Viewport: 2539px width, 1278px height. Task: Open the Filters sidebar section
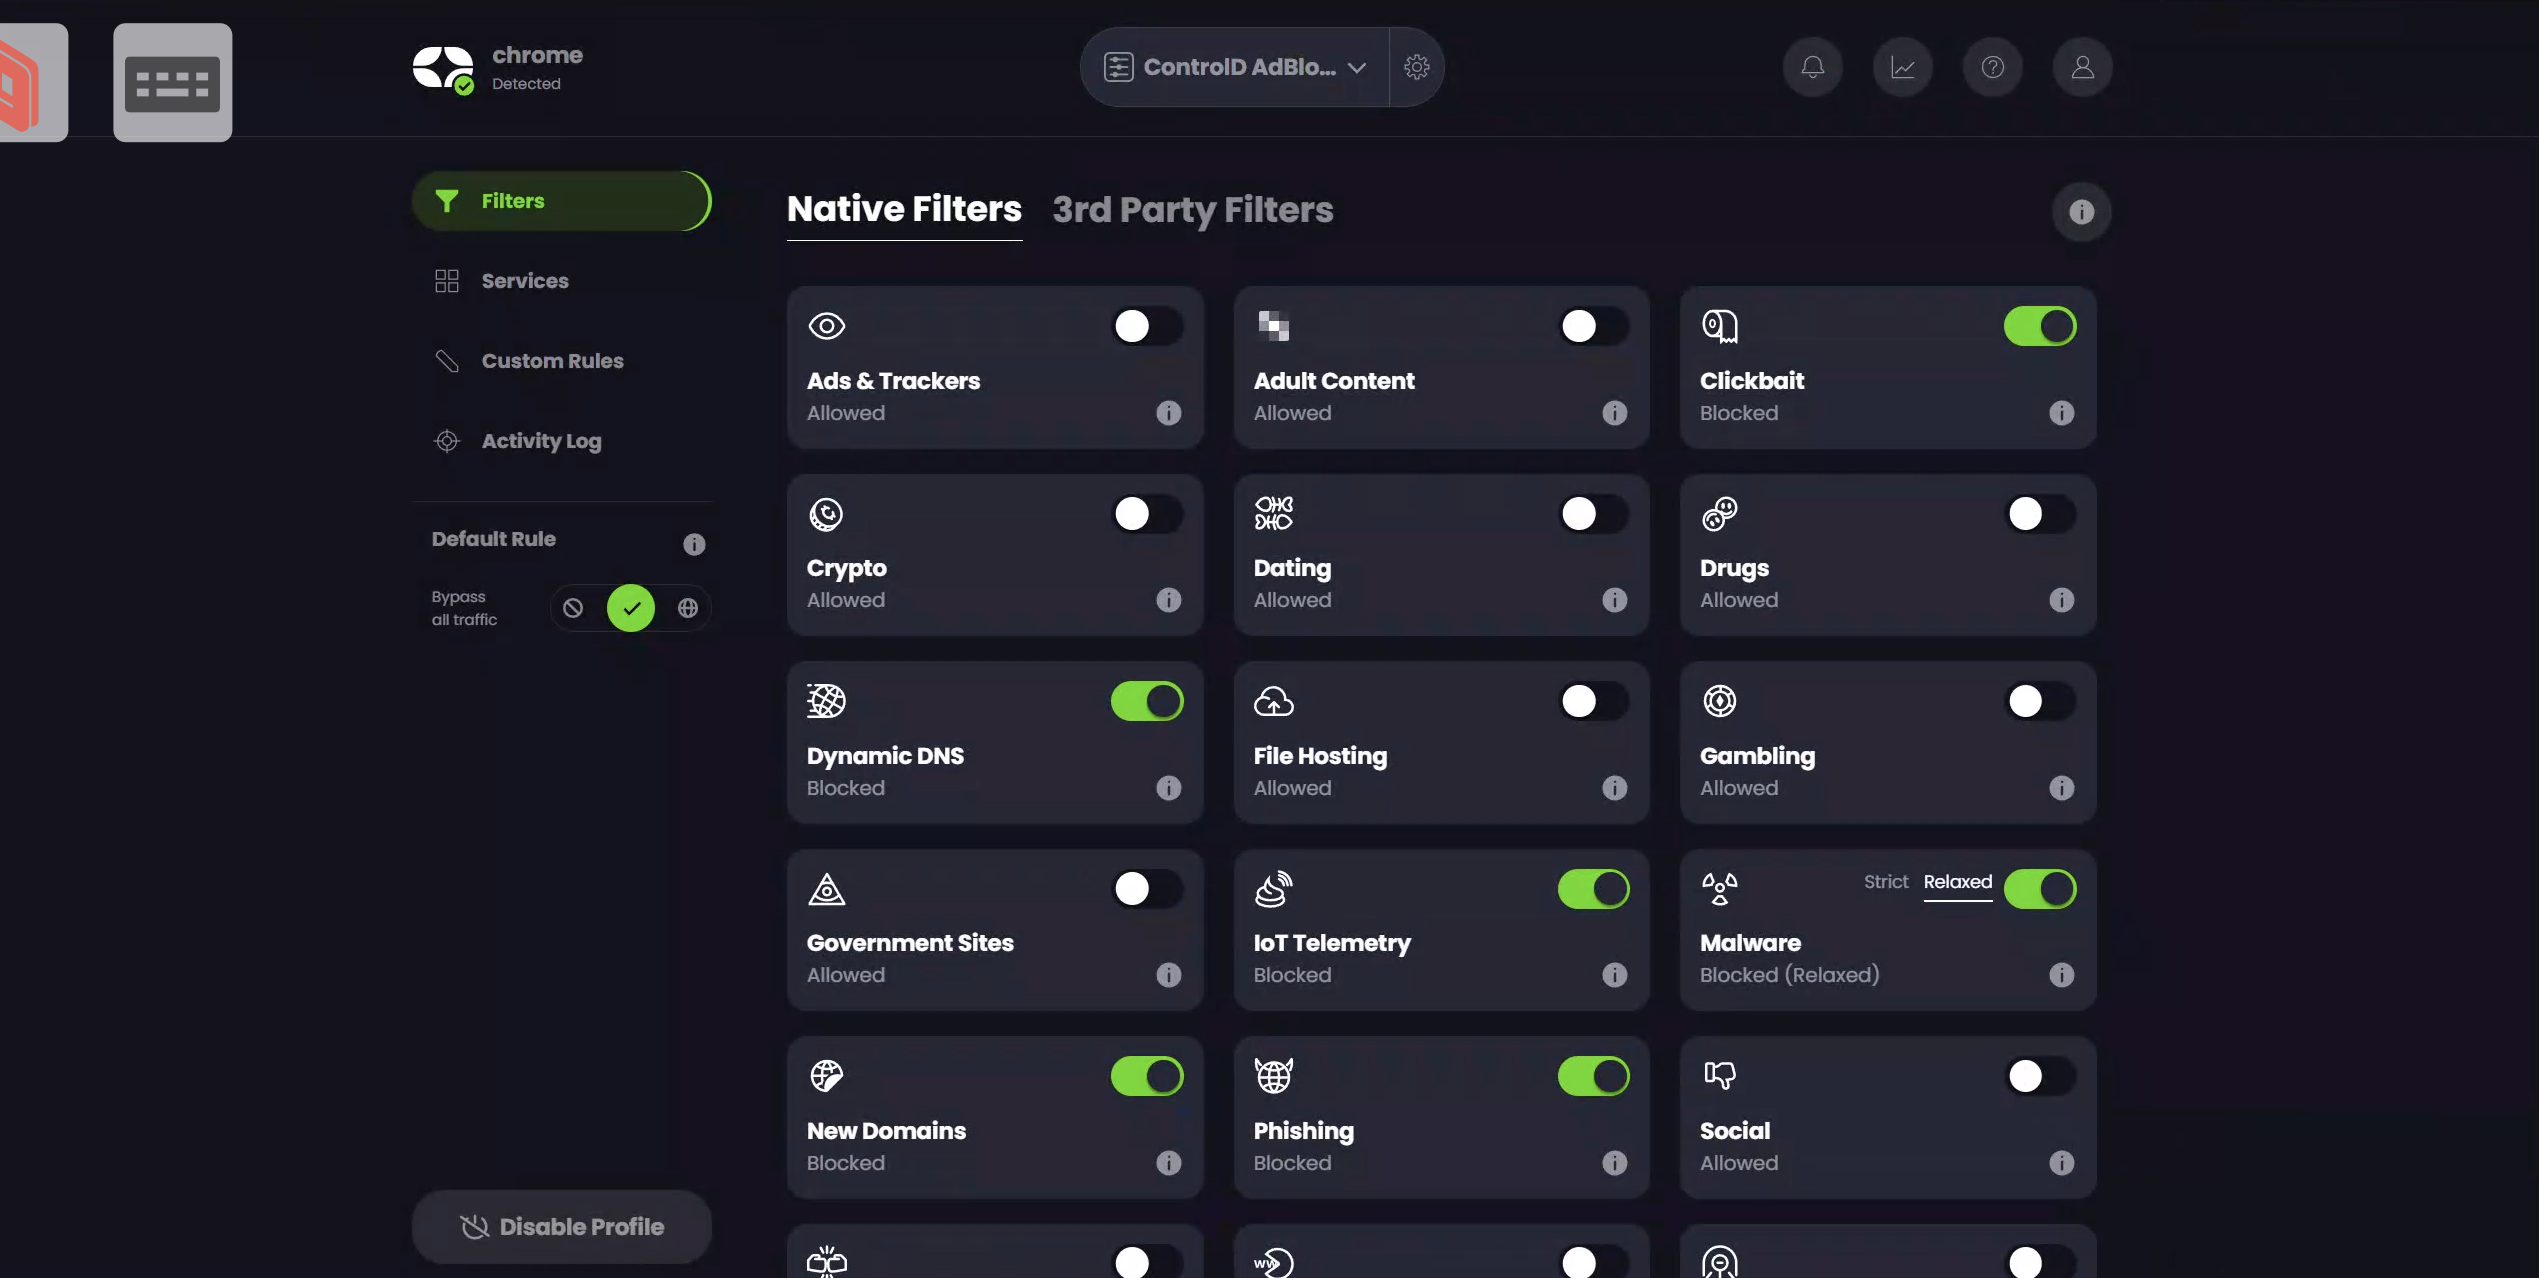tap(561, 201)
